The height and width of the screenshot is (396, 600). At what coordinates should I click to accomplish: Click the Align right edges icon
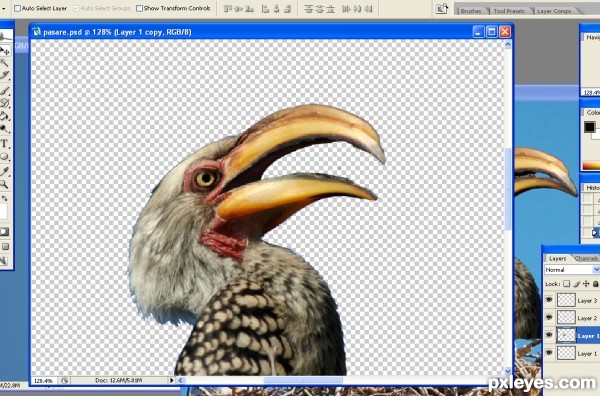288,8
